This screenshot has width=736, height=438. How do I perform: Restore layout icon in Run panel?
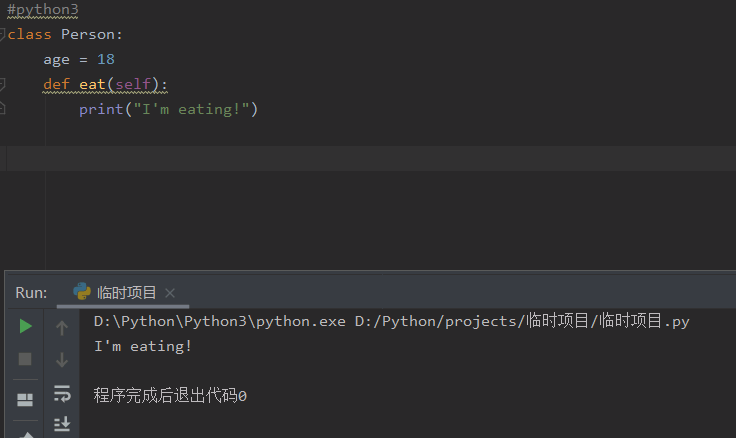point(25,400)
